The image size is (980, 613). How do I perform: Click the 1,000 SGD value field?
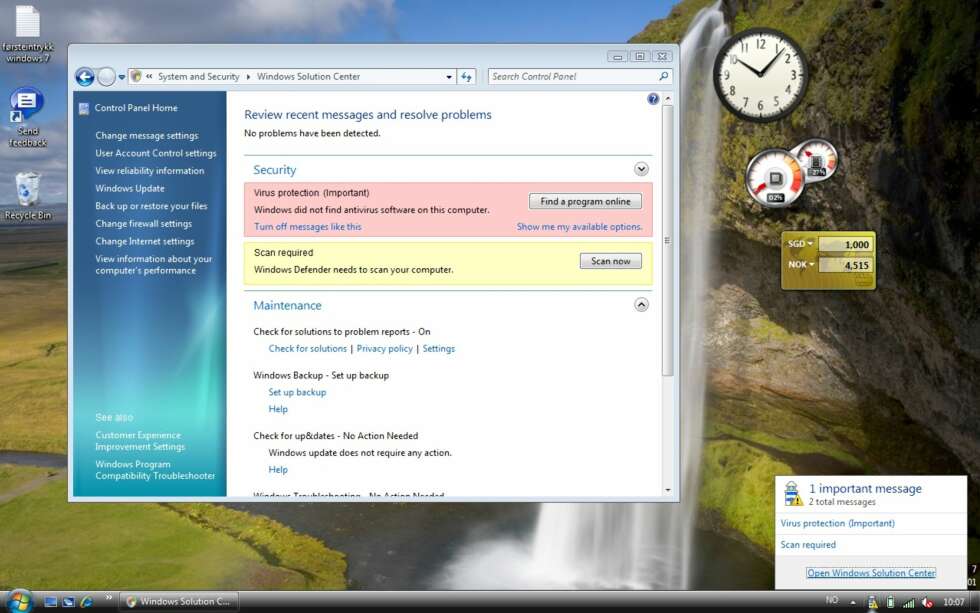[x=845, y=244]
